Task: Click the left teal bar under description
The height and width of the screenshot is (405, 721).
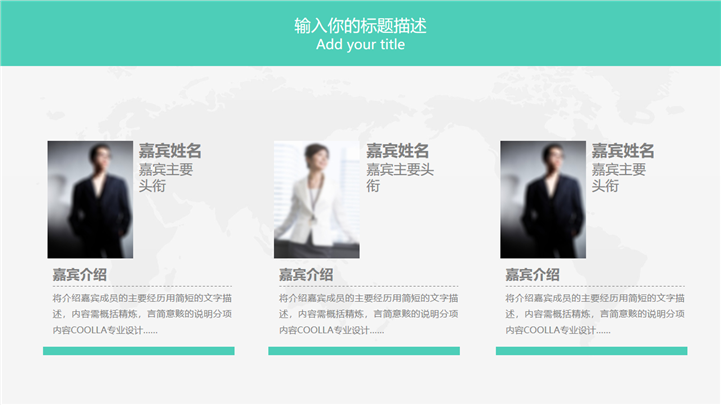Action: [139, 351]
